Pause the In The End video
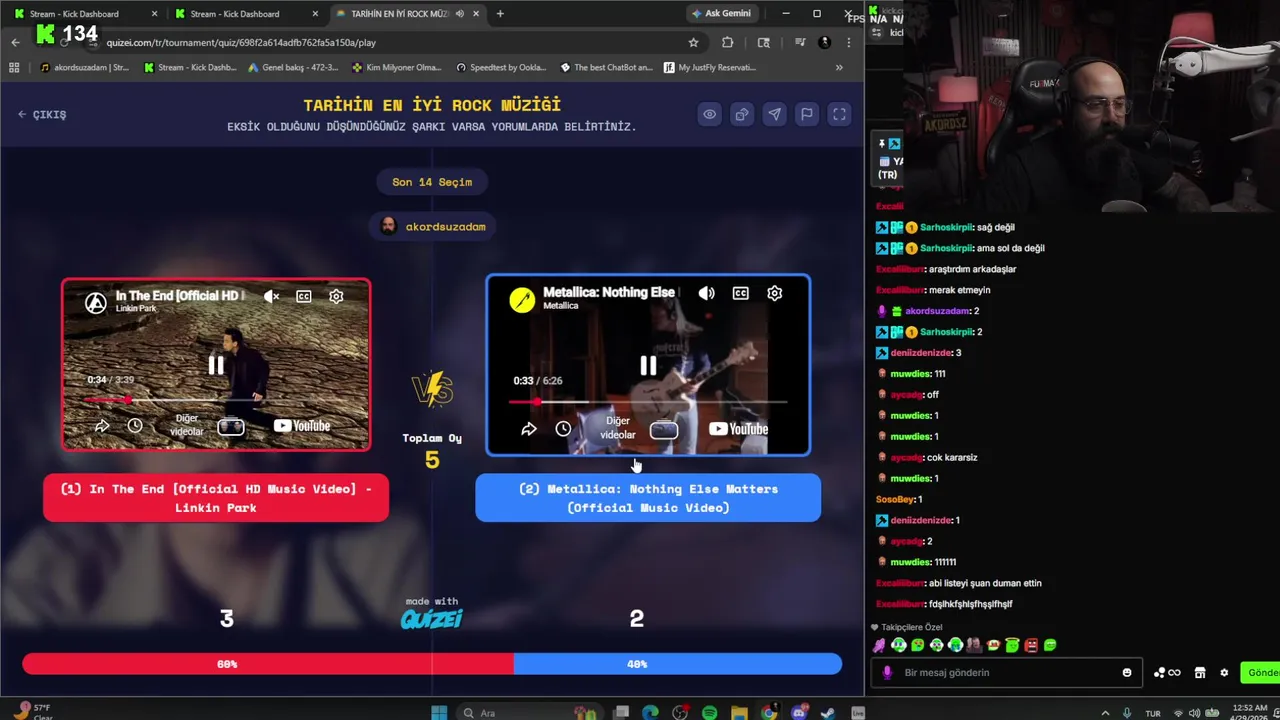The width and height of the screenshot is (1280, 720). pyautogui.click(x=216, y=365)
